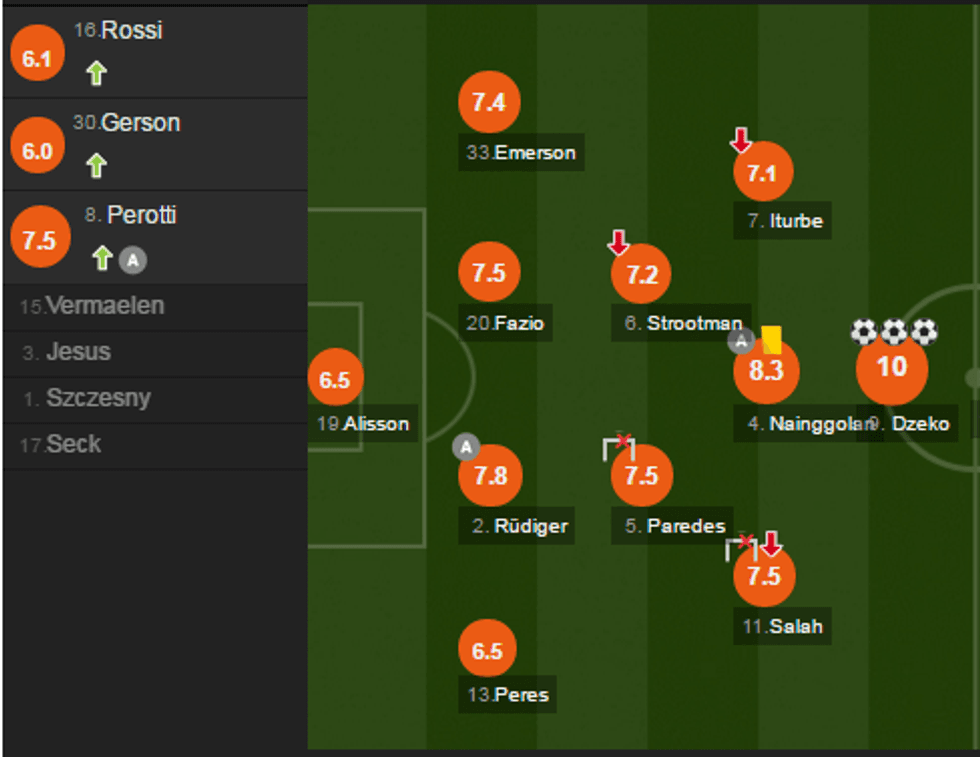Image resolution: width=980 pixels, height=757 pixels.
Task: Select Alisson's 6.5 rating circle
Action: pos(335,381)
